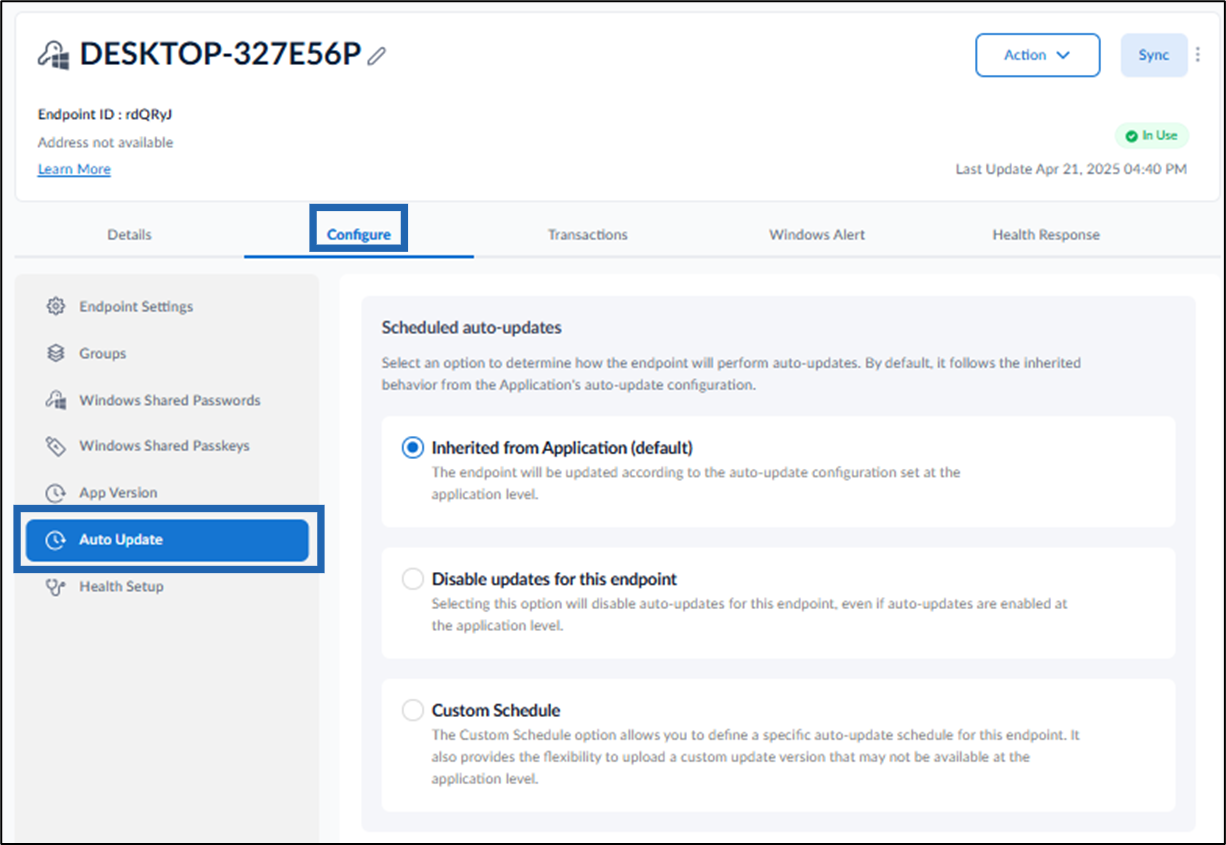Click the green check icon in In Use badge
This screenshot has height=845, width=1226.
click(1131, 135)
